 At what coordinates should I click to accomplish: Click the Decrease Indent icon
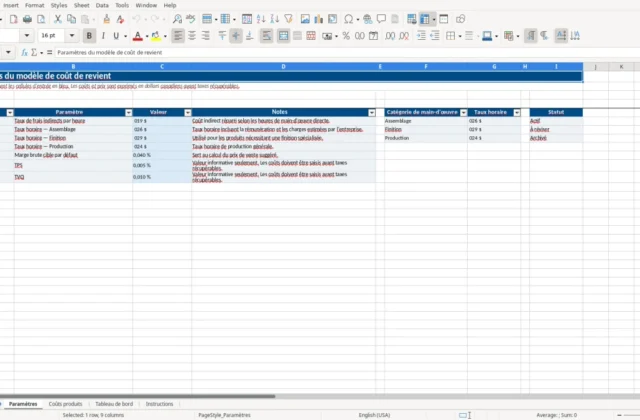tap(435, 36)
